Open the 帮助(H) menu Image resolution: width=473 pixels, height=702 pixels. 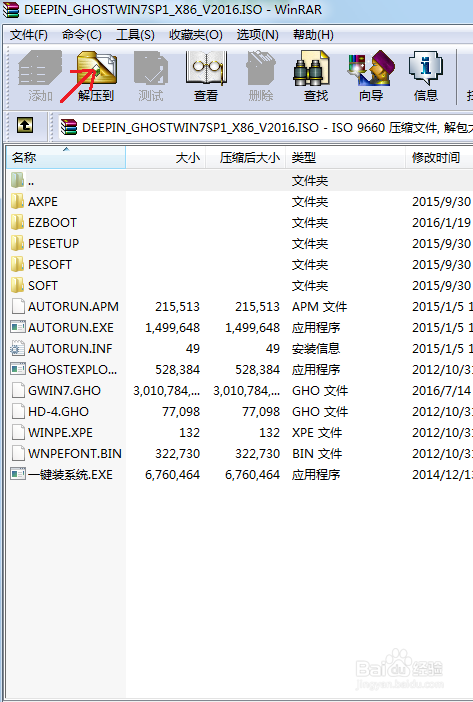tap(313, 35)
